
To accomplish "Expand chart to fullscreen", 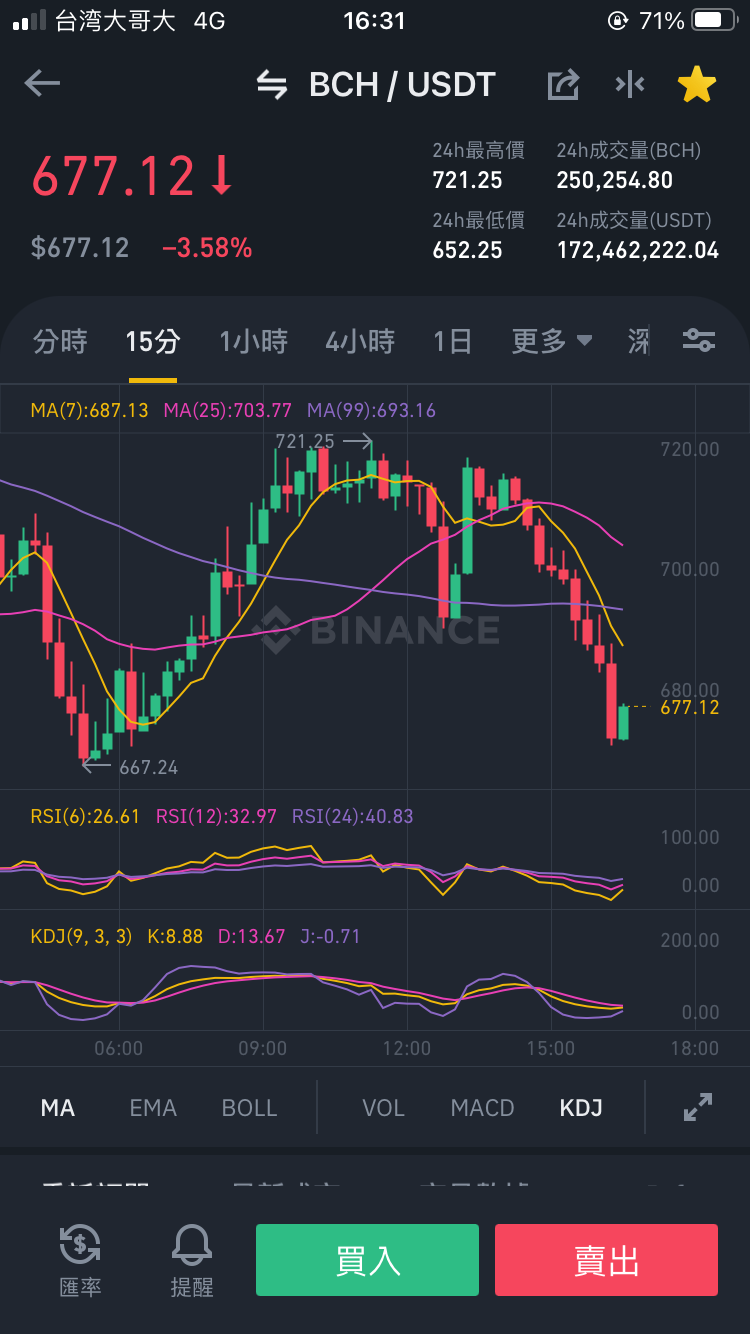I will (x=698, y=1107).
